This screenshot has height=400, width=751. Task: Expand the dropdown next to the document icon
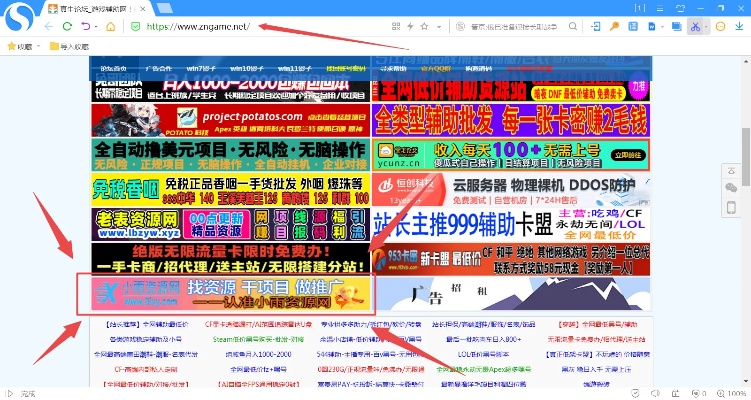(662, 27)
